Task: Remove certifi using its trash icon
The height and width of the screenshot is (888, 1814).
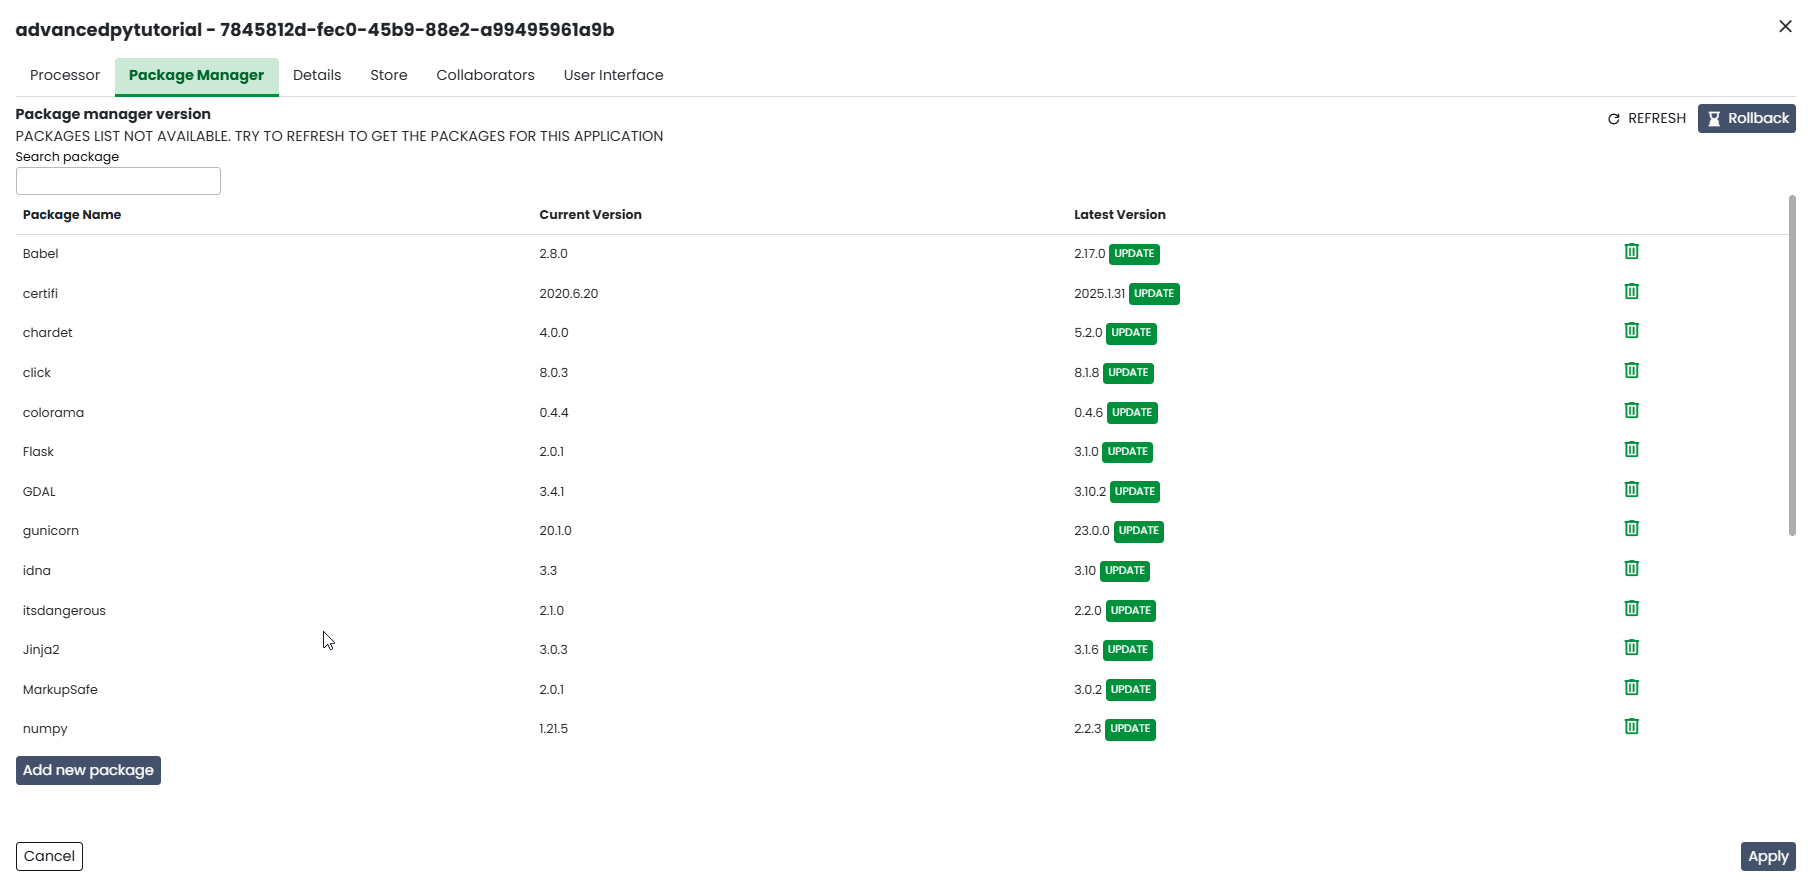Action: [1631, 291]
